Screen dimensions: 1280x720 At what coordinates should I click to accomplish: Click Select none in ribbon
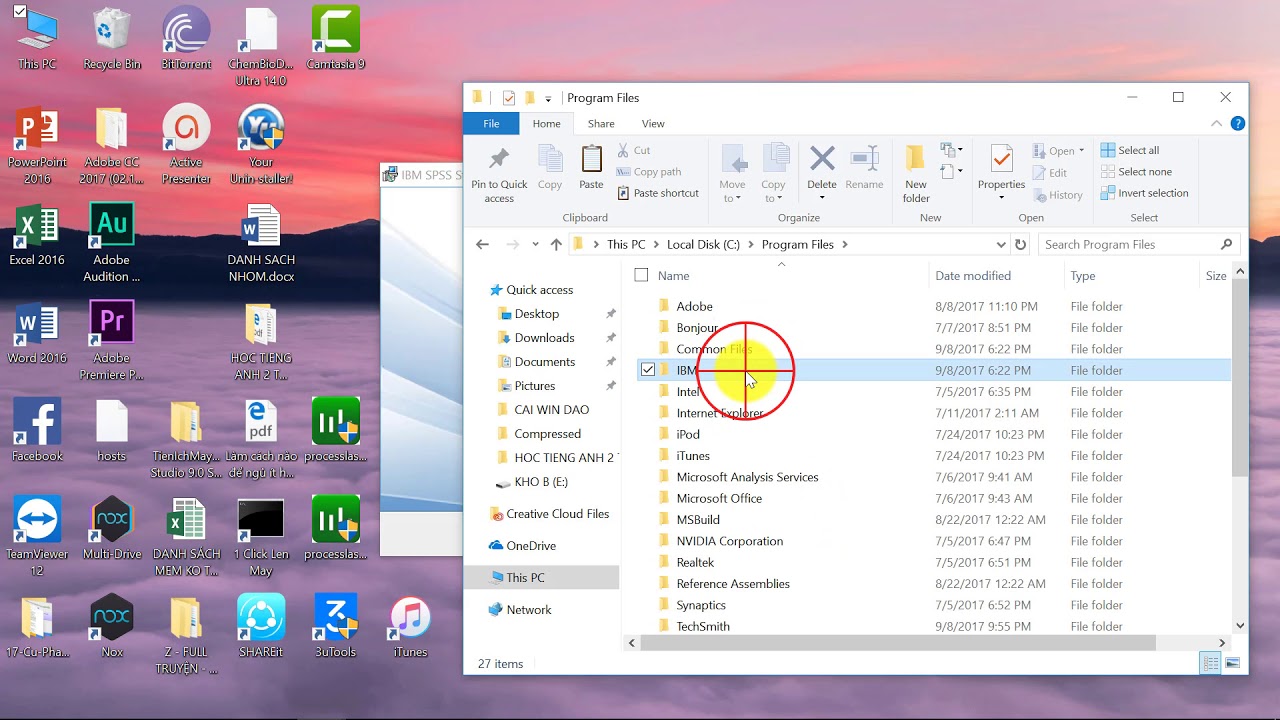coord(1136,172)
